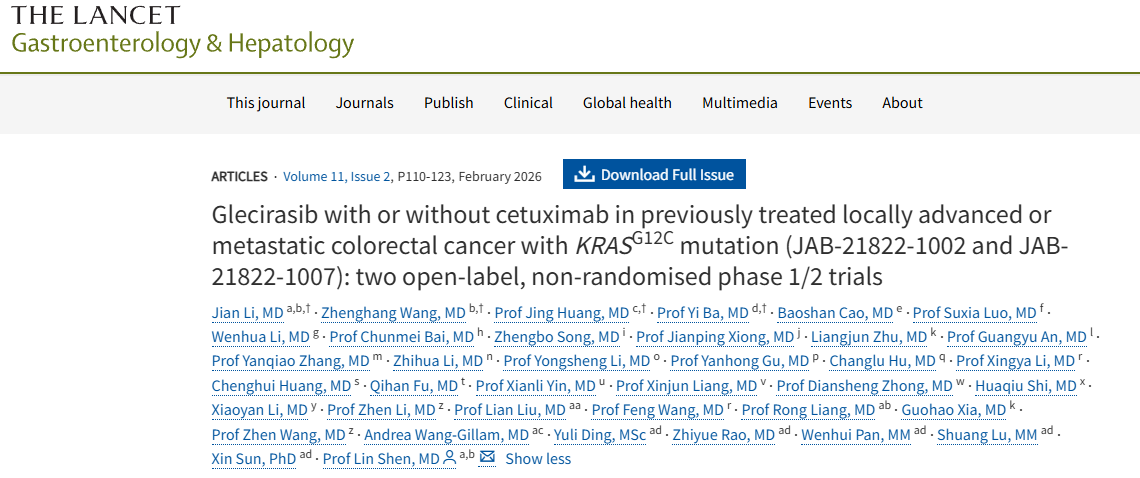Open the About menu item

pos(902,103)
